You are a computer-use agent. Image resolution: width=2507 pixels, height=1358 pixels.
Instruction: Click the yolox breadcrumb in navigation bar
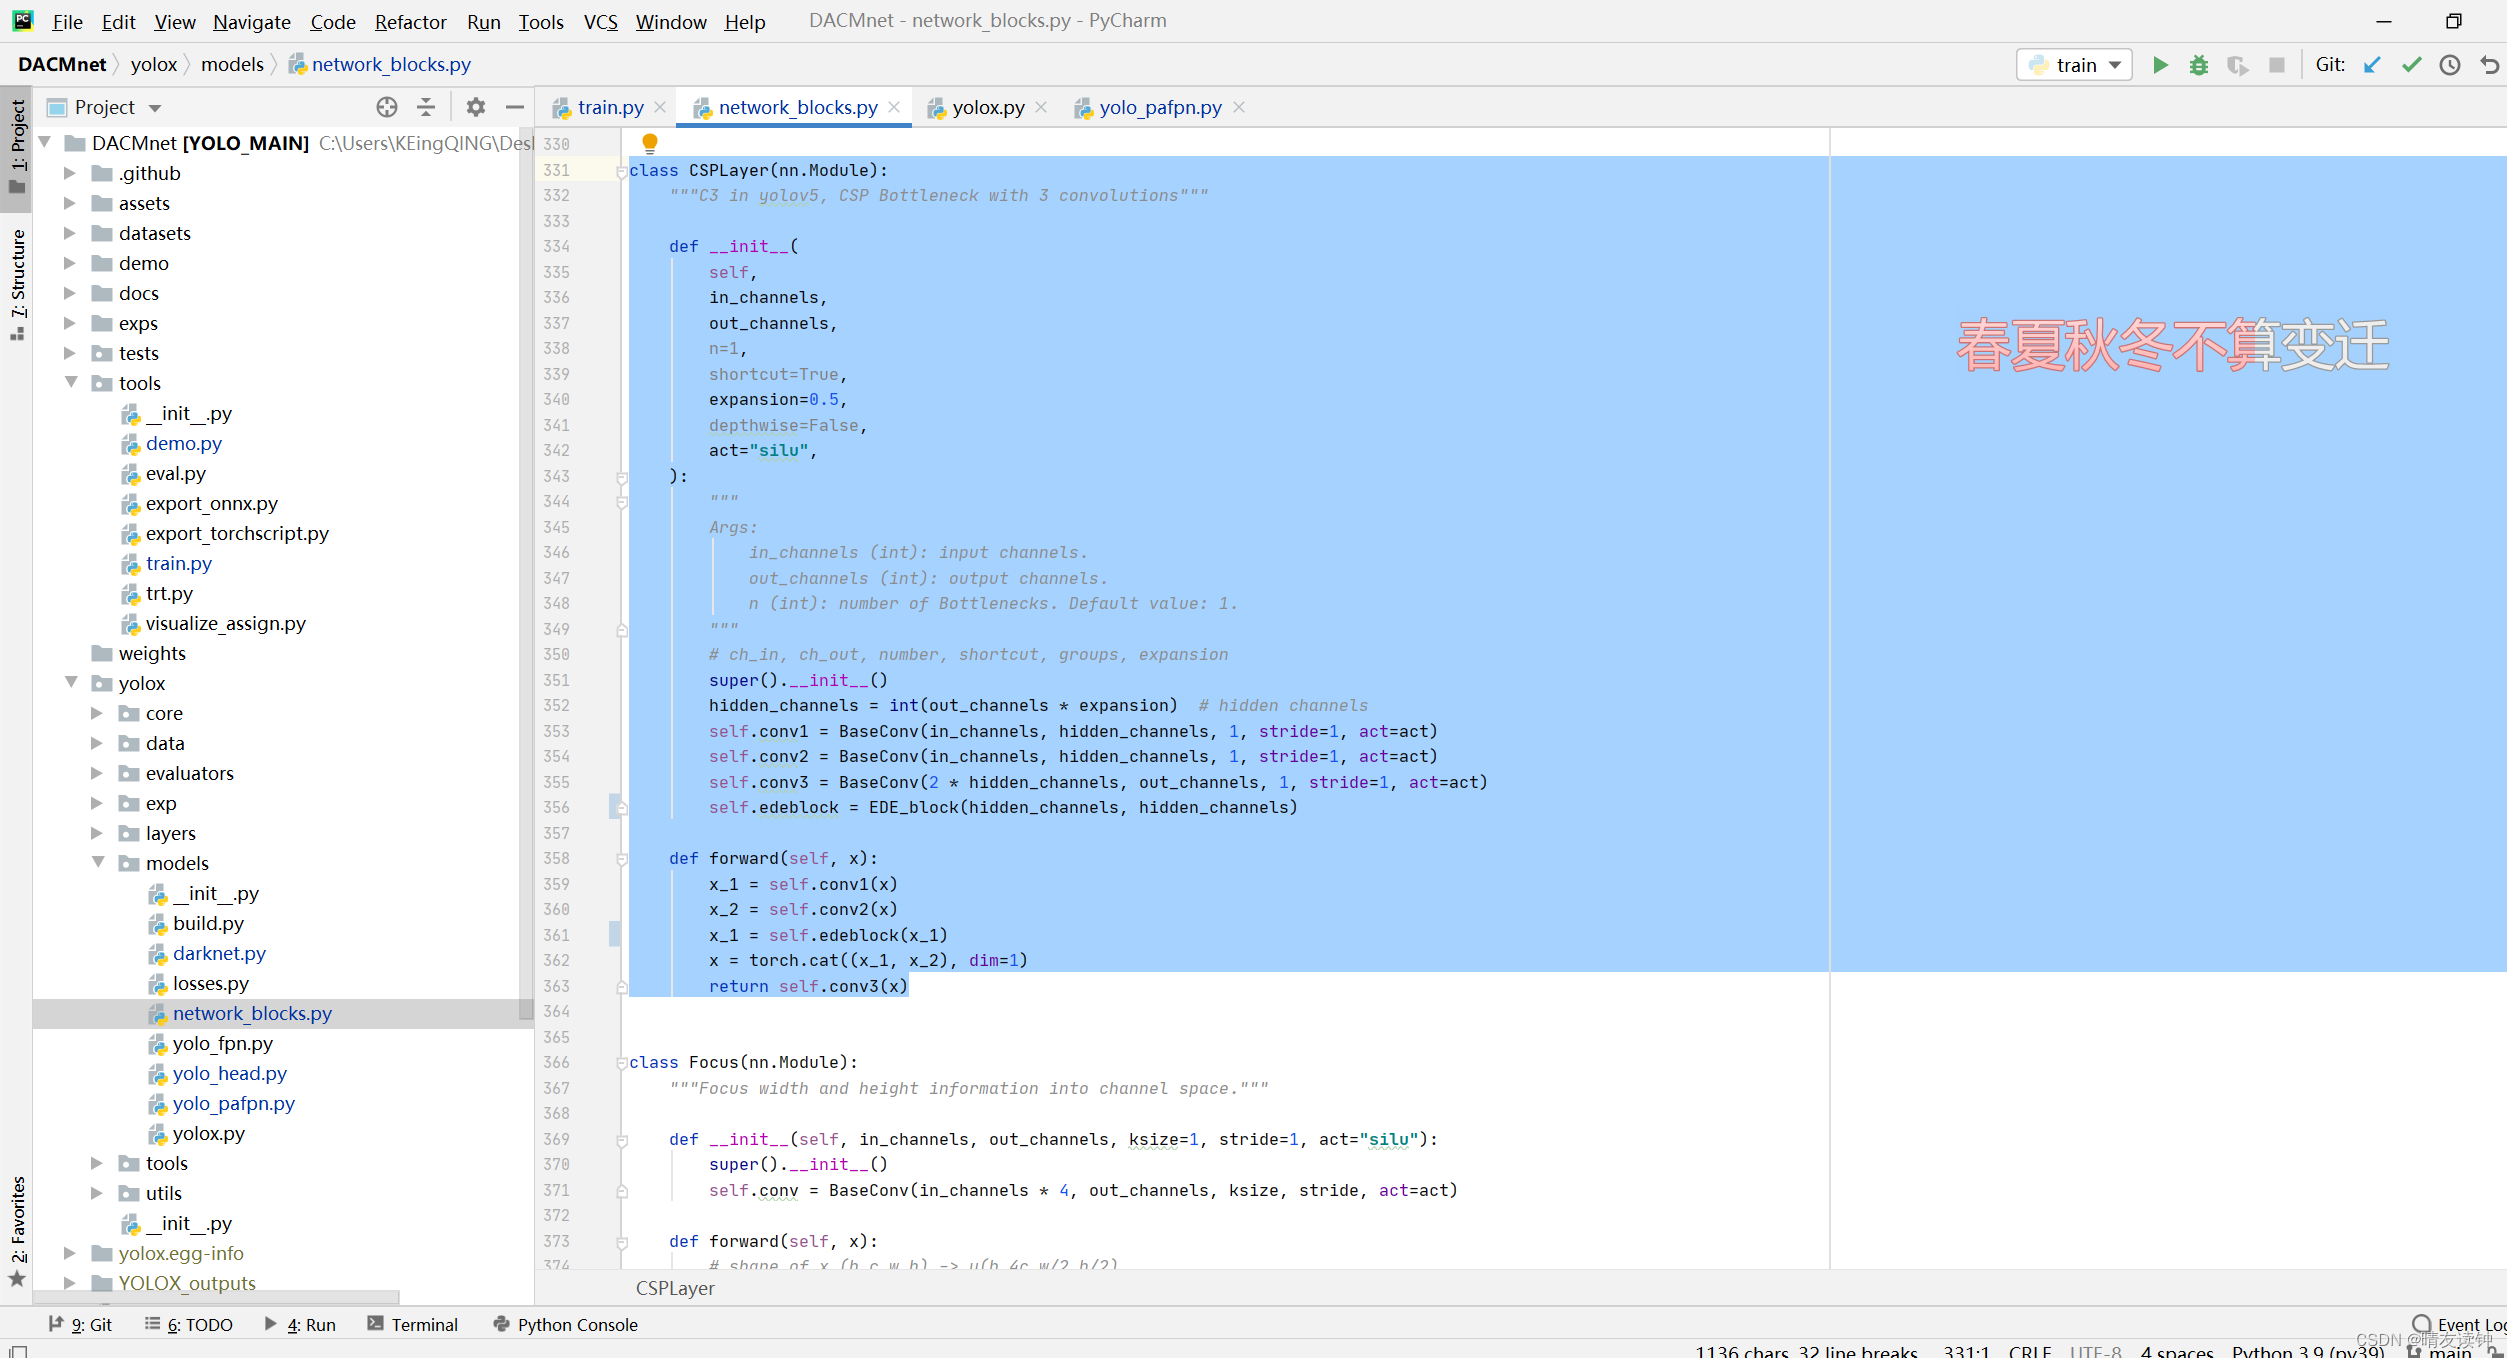tap(154, 64)
